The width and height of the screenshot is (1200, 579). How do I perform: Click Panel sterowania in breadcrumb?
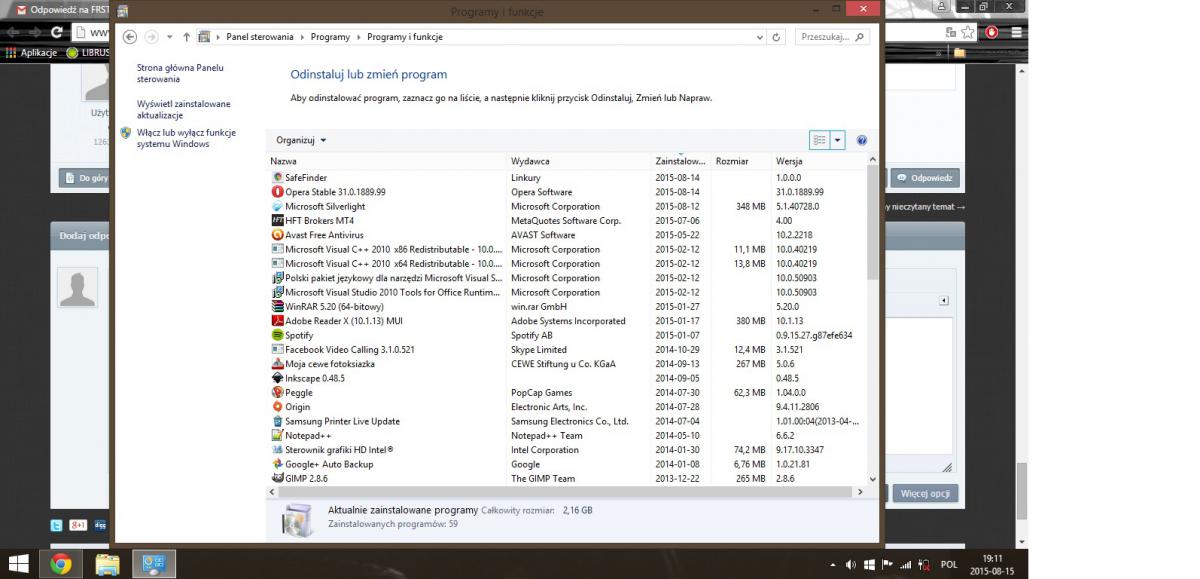tap(260, 37)
